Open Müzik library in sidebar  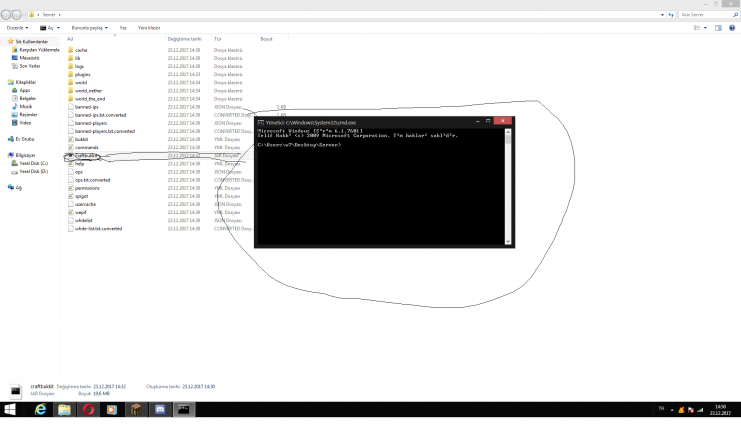[26, 106]
